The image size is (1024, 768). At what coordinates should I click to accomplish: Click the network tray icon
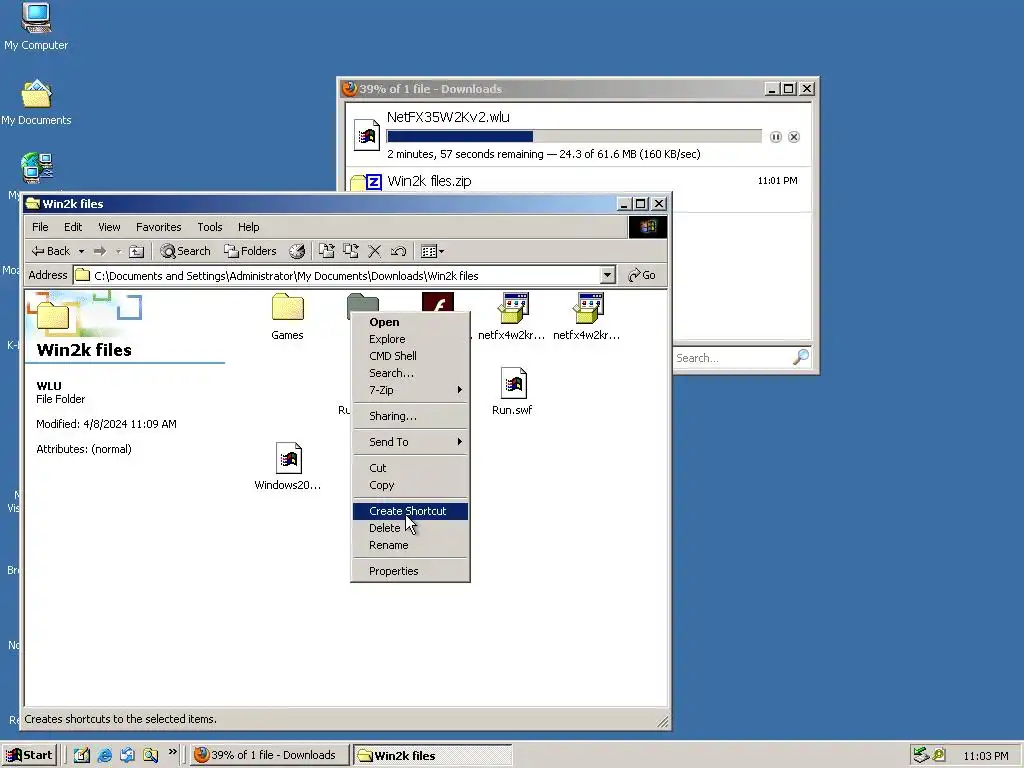click(x=921, y=755)
